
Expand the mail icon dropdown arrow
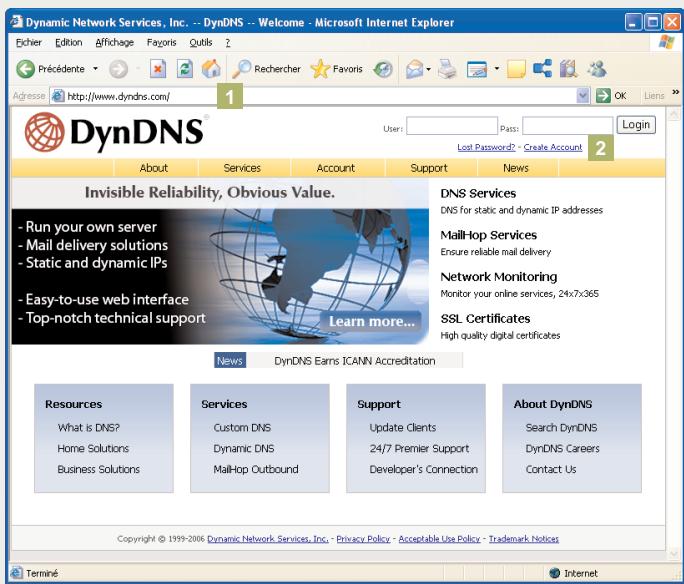(428, 69)
